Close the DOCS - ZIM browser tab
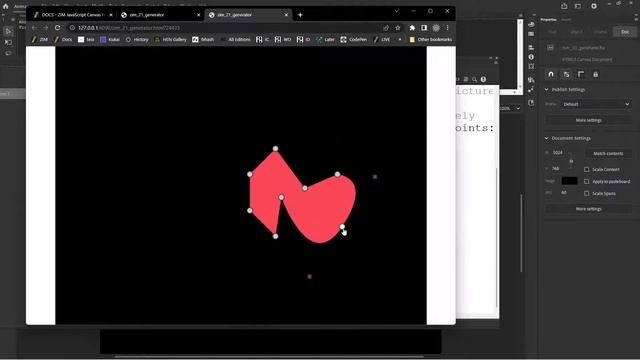Viewport: 640px width, 360px height. point(111,15)
